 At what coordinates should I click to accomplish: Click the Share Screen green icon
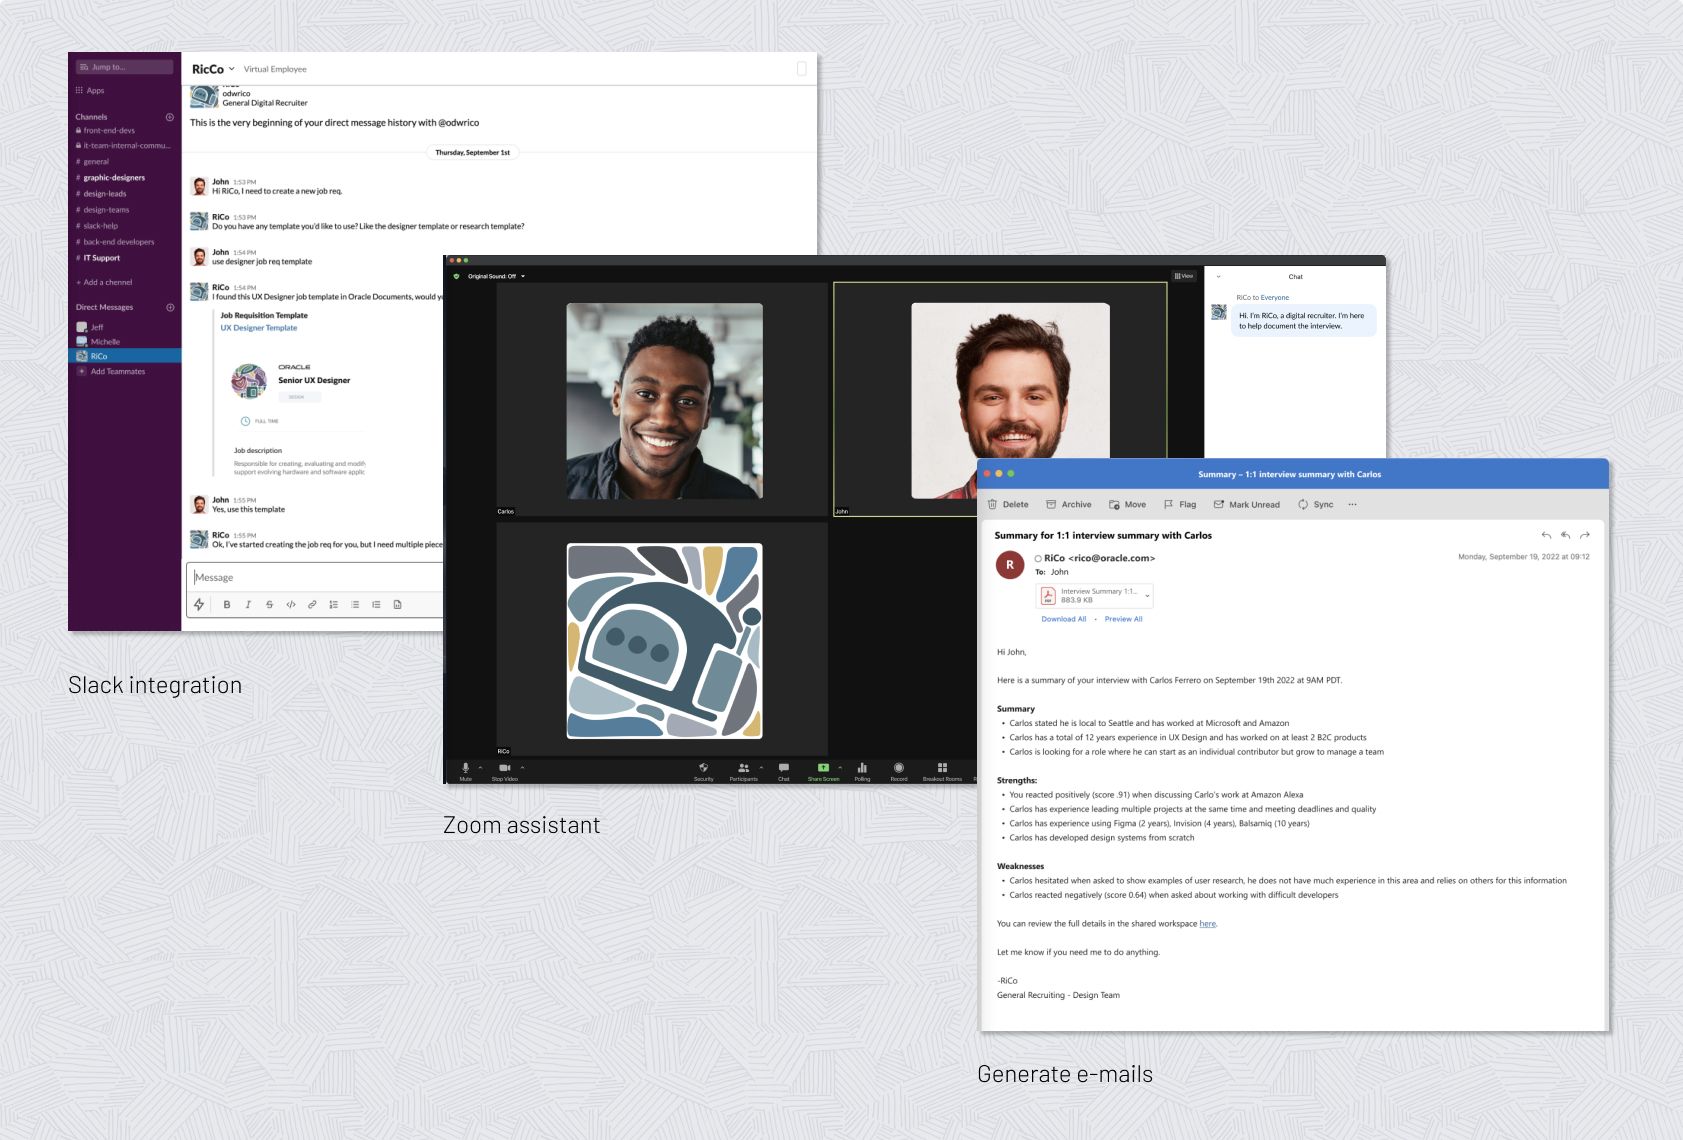823,768
